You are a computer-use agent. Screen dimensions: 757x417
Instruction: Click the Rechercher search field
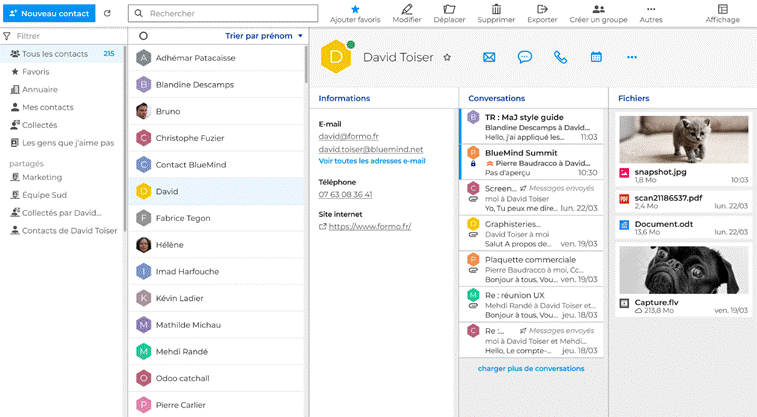[230, 14]
